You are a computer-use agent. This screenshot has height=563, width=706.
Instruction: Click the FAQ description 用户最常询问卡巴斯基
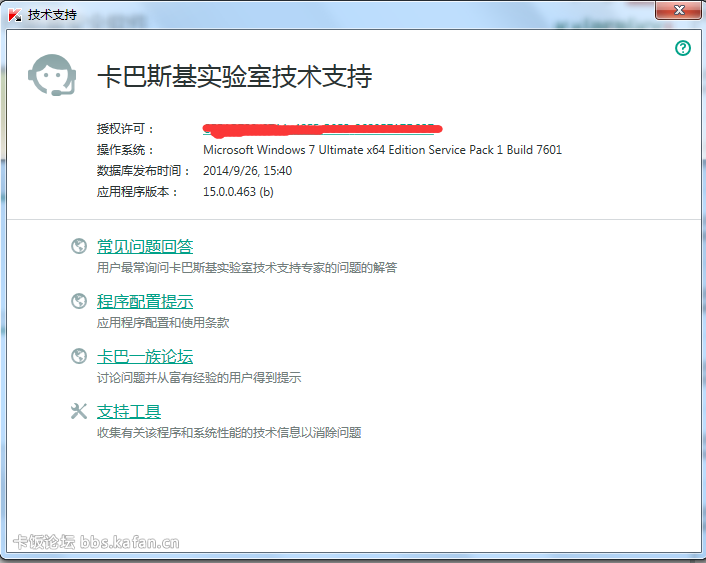point(247,268)
